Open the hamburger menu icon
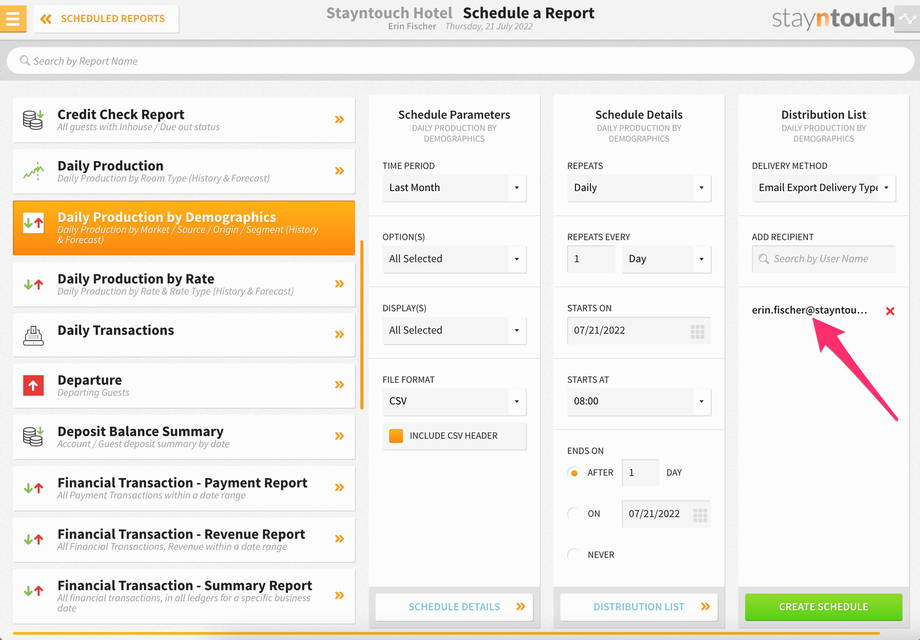 [13, 18]
